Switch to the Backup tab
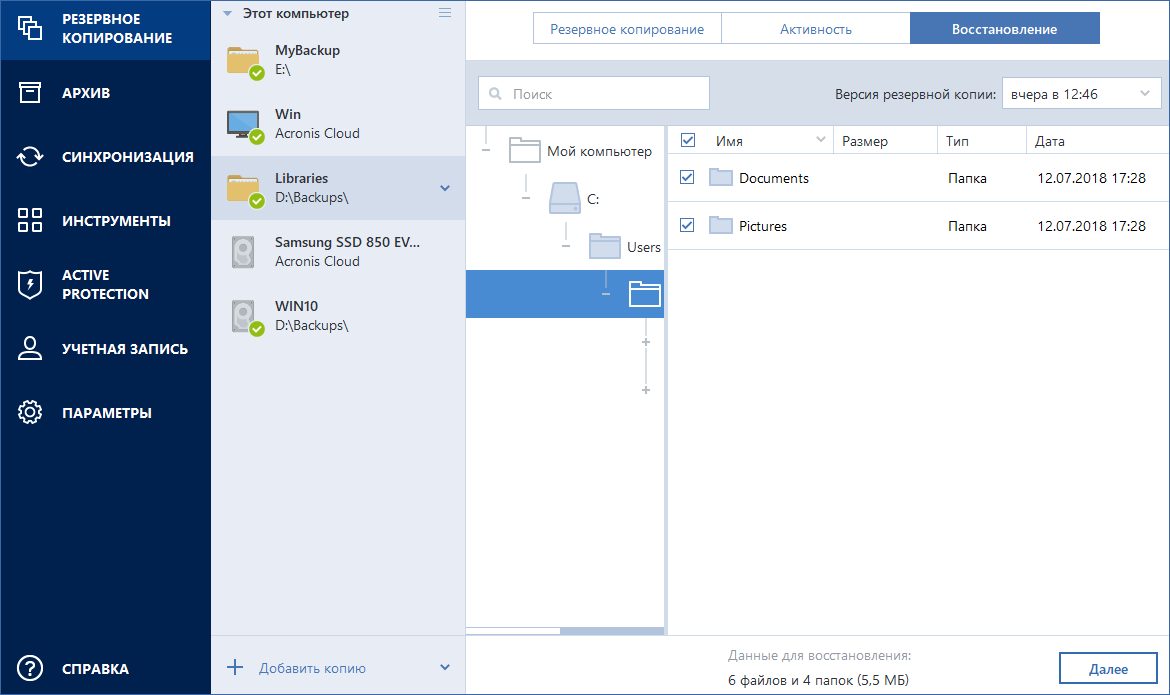Screen dimensions: 1170x695 point(626,29)
